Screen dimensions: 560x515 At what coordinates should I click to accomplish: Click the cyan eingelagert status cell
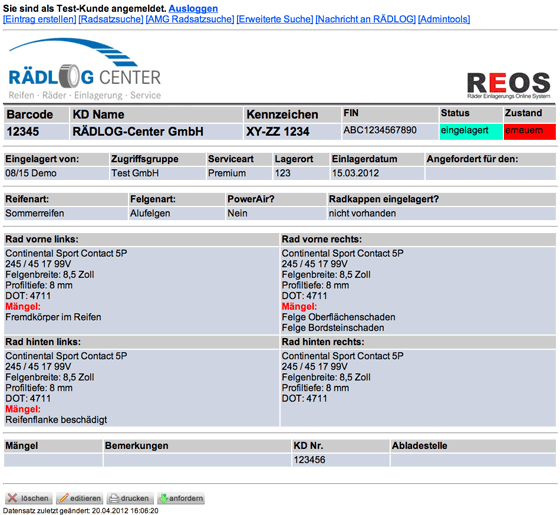471,131
